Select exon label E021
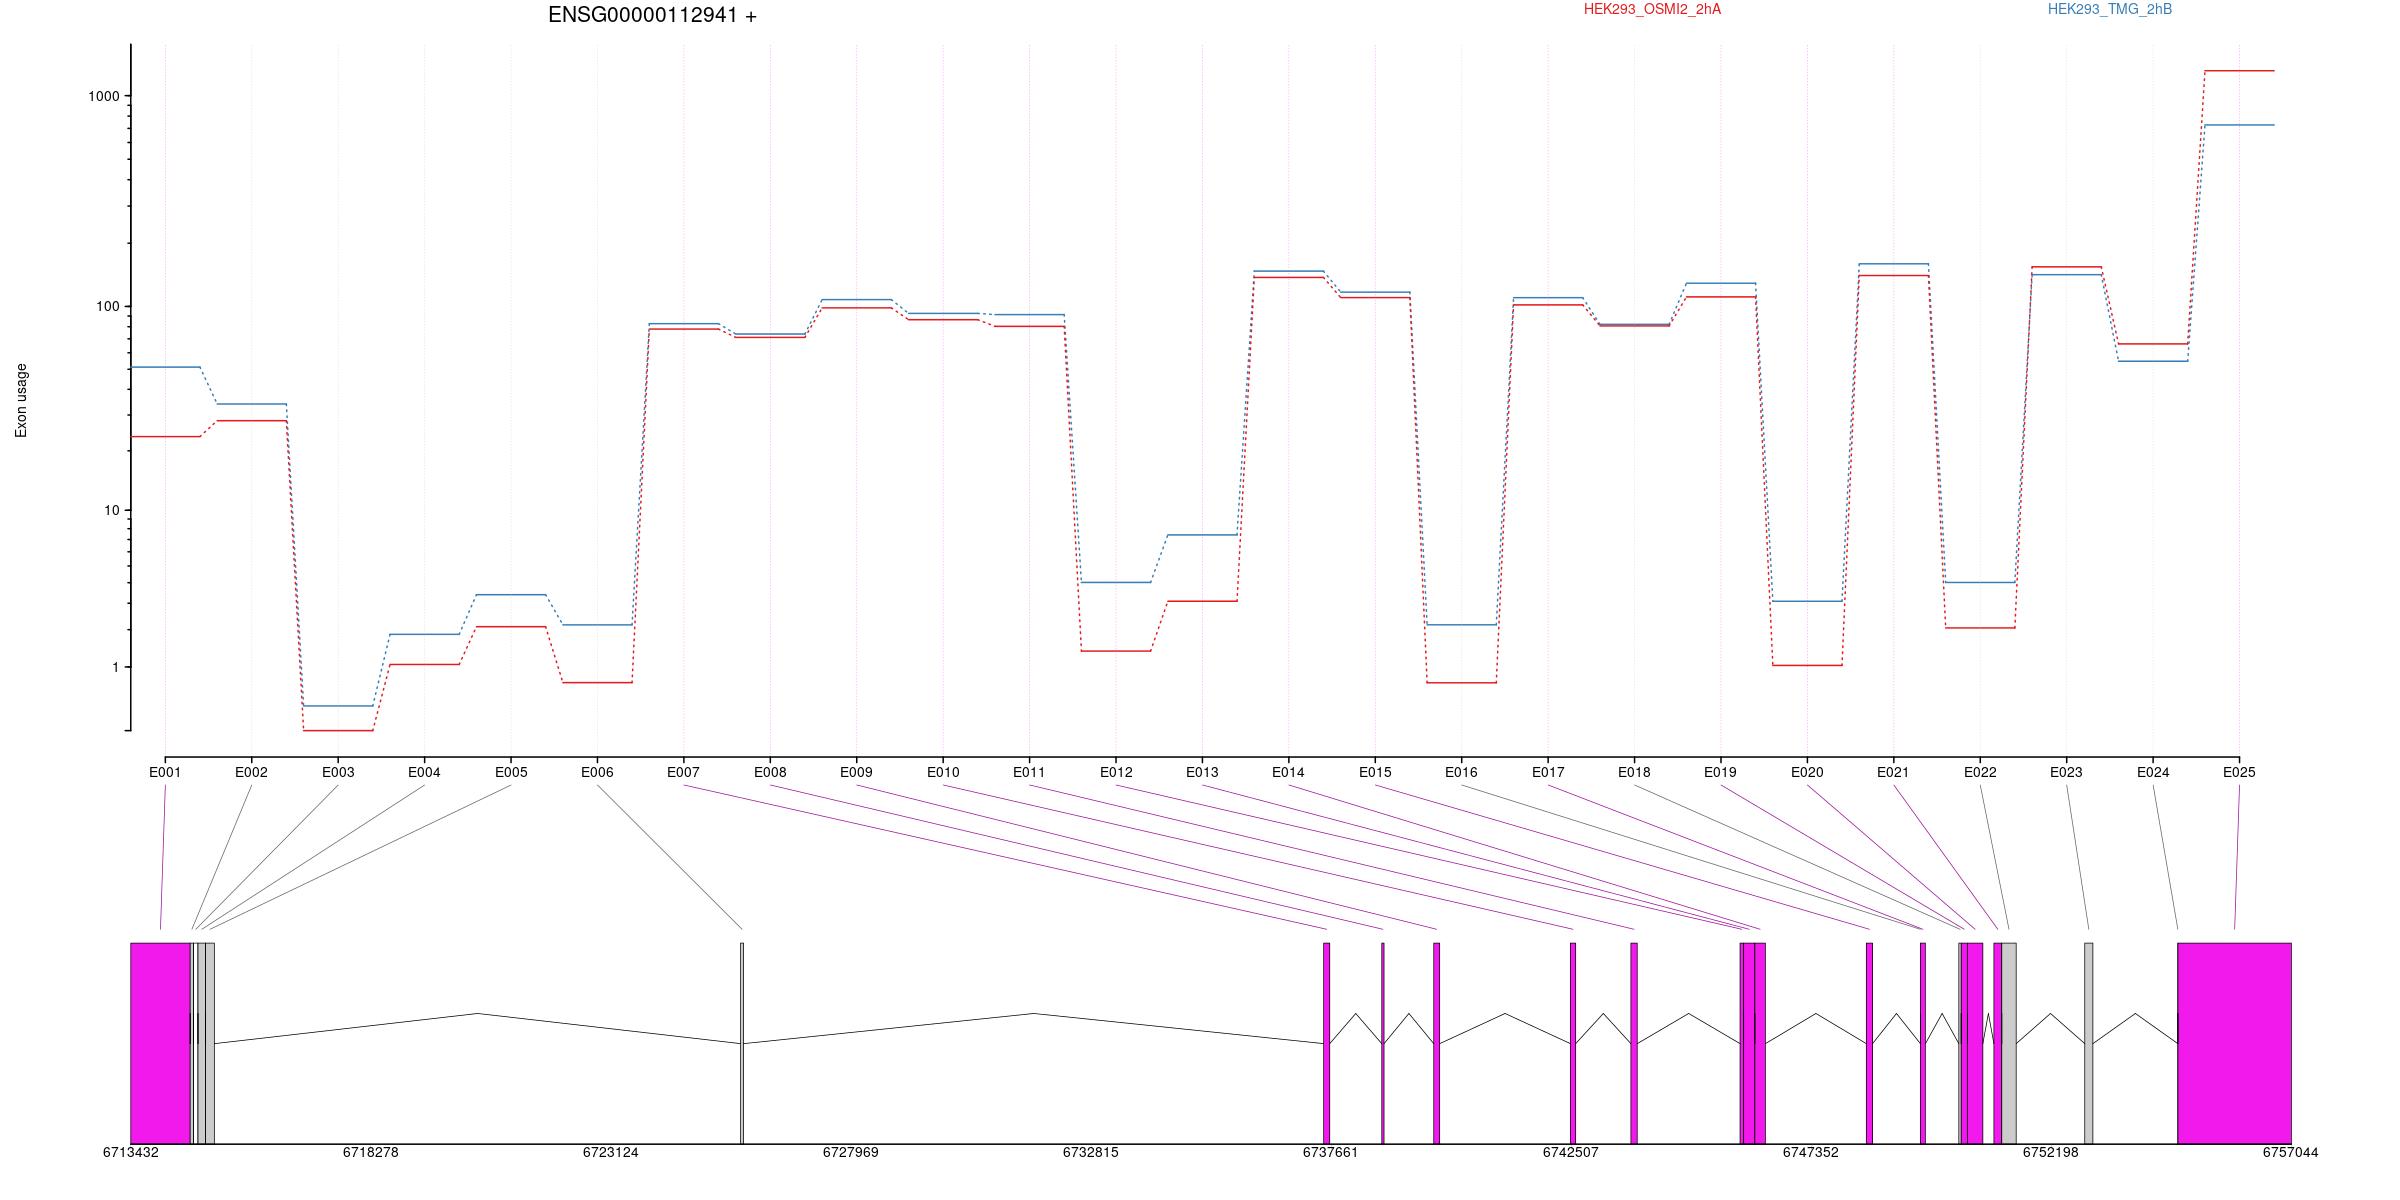2400x1200 pixels. point(1893,772)
